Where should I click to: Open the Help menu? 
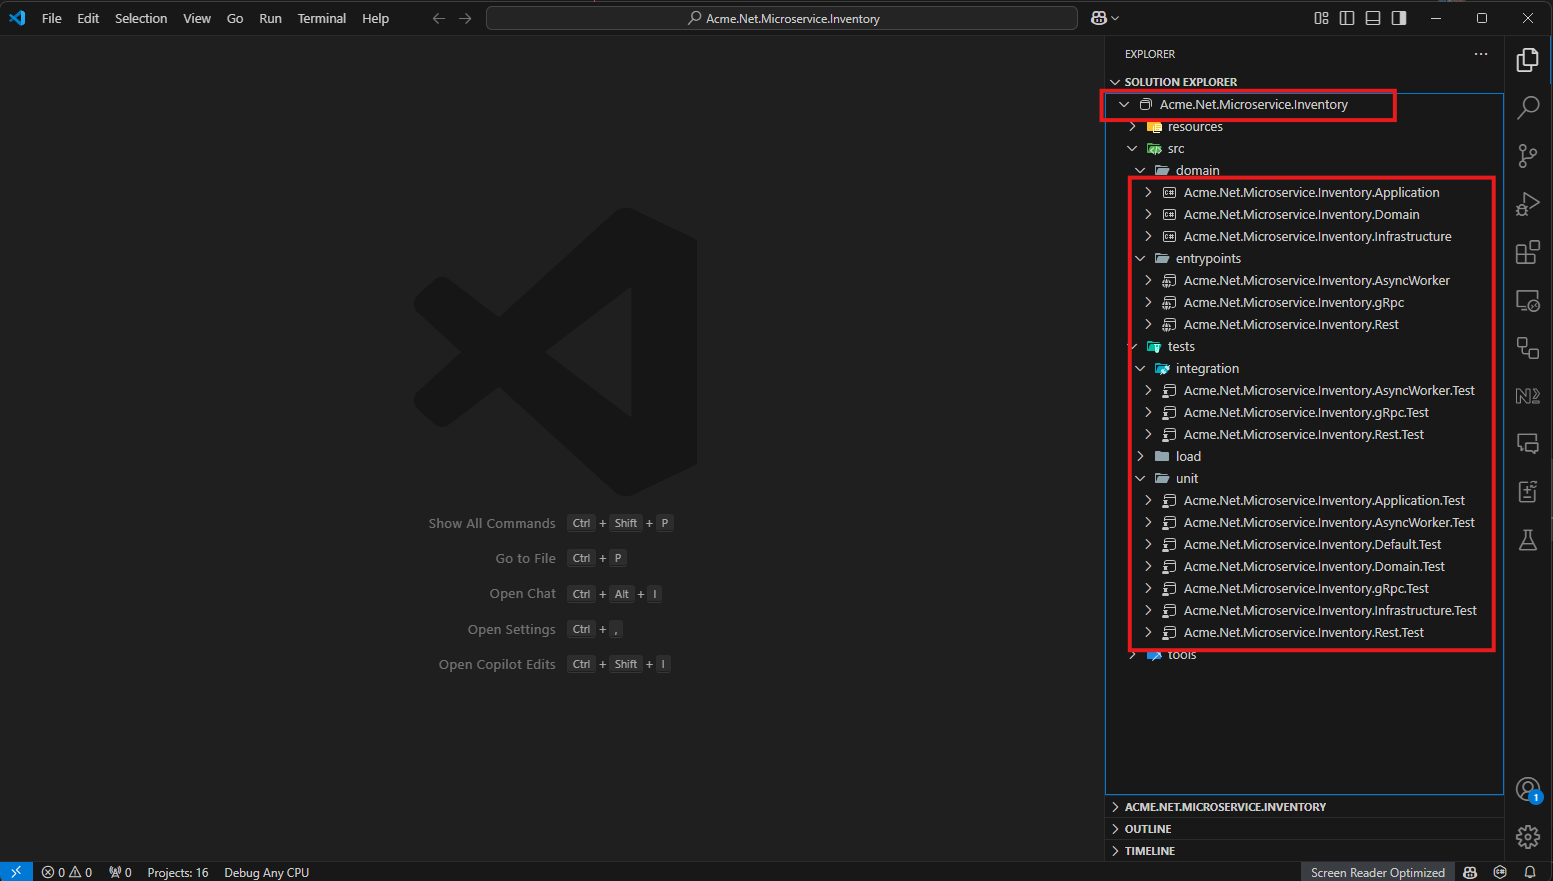(376, 18)
